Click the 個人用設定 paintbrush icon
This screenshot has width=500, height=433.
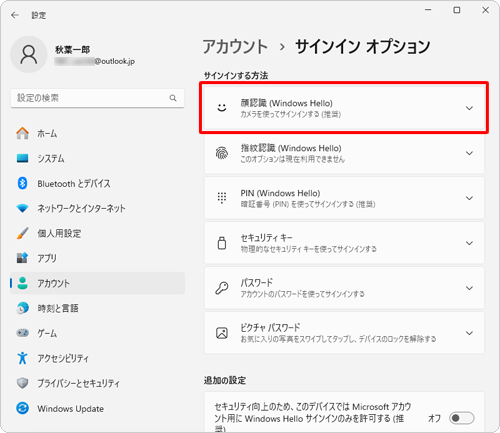click(22, 233)
